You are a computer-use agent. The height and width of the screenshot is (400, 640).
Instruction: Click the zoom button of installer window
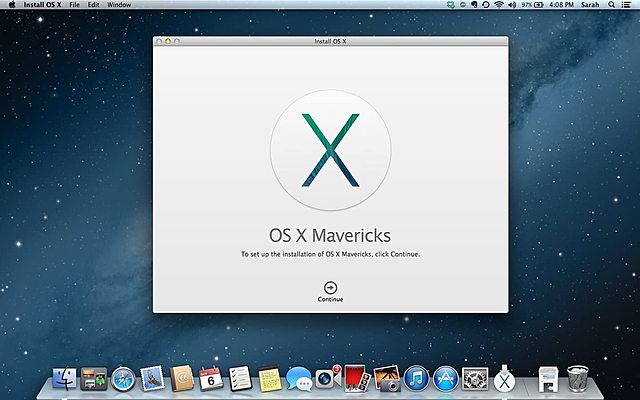177,41
